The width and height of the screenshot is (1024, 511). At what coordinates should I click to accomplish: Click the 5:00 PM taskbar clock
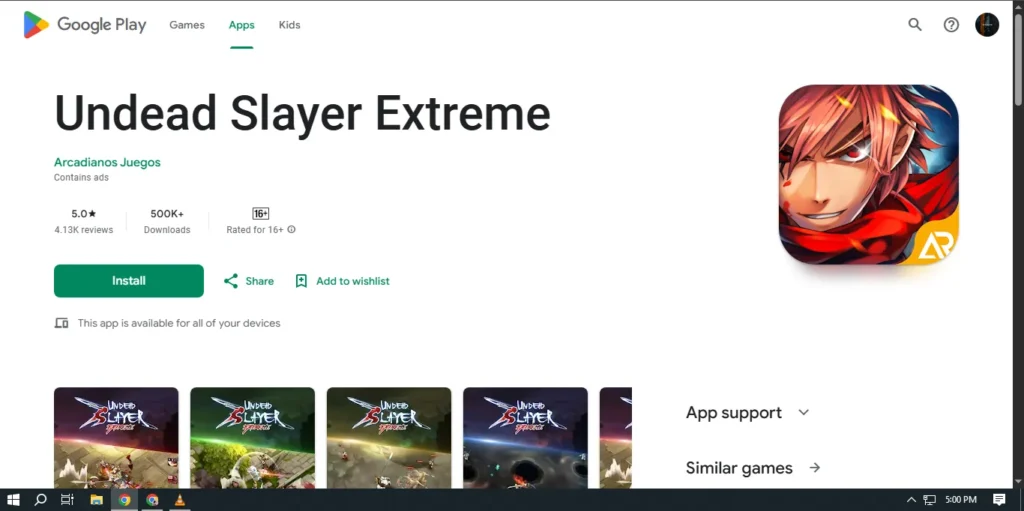961,500
